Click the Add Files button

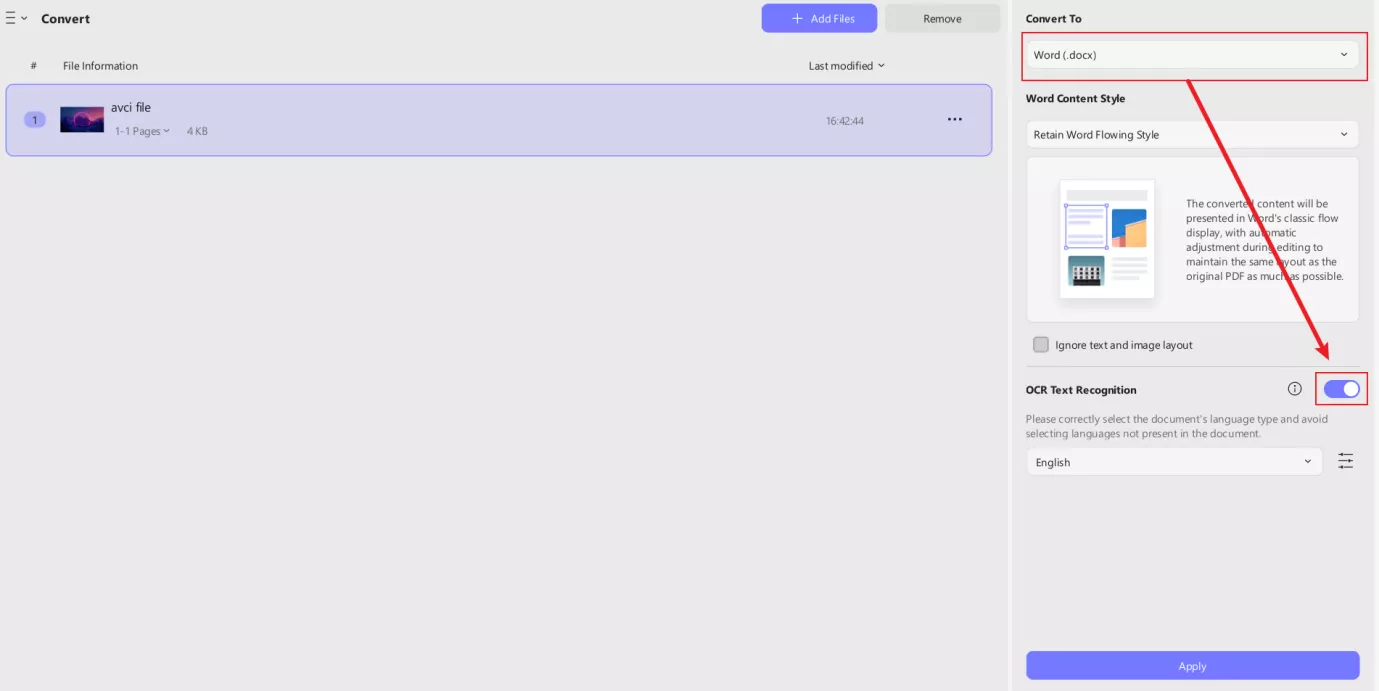[x=819, y=19]
